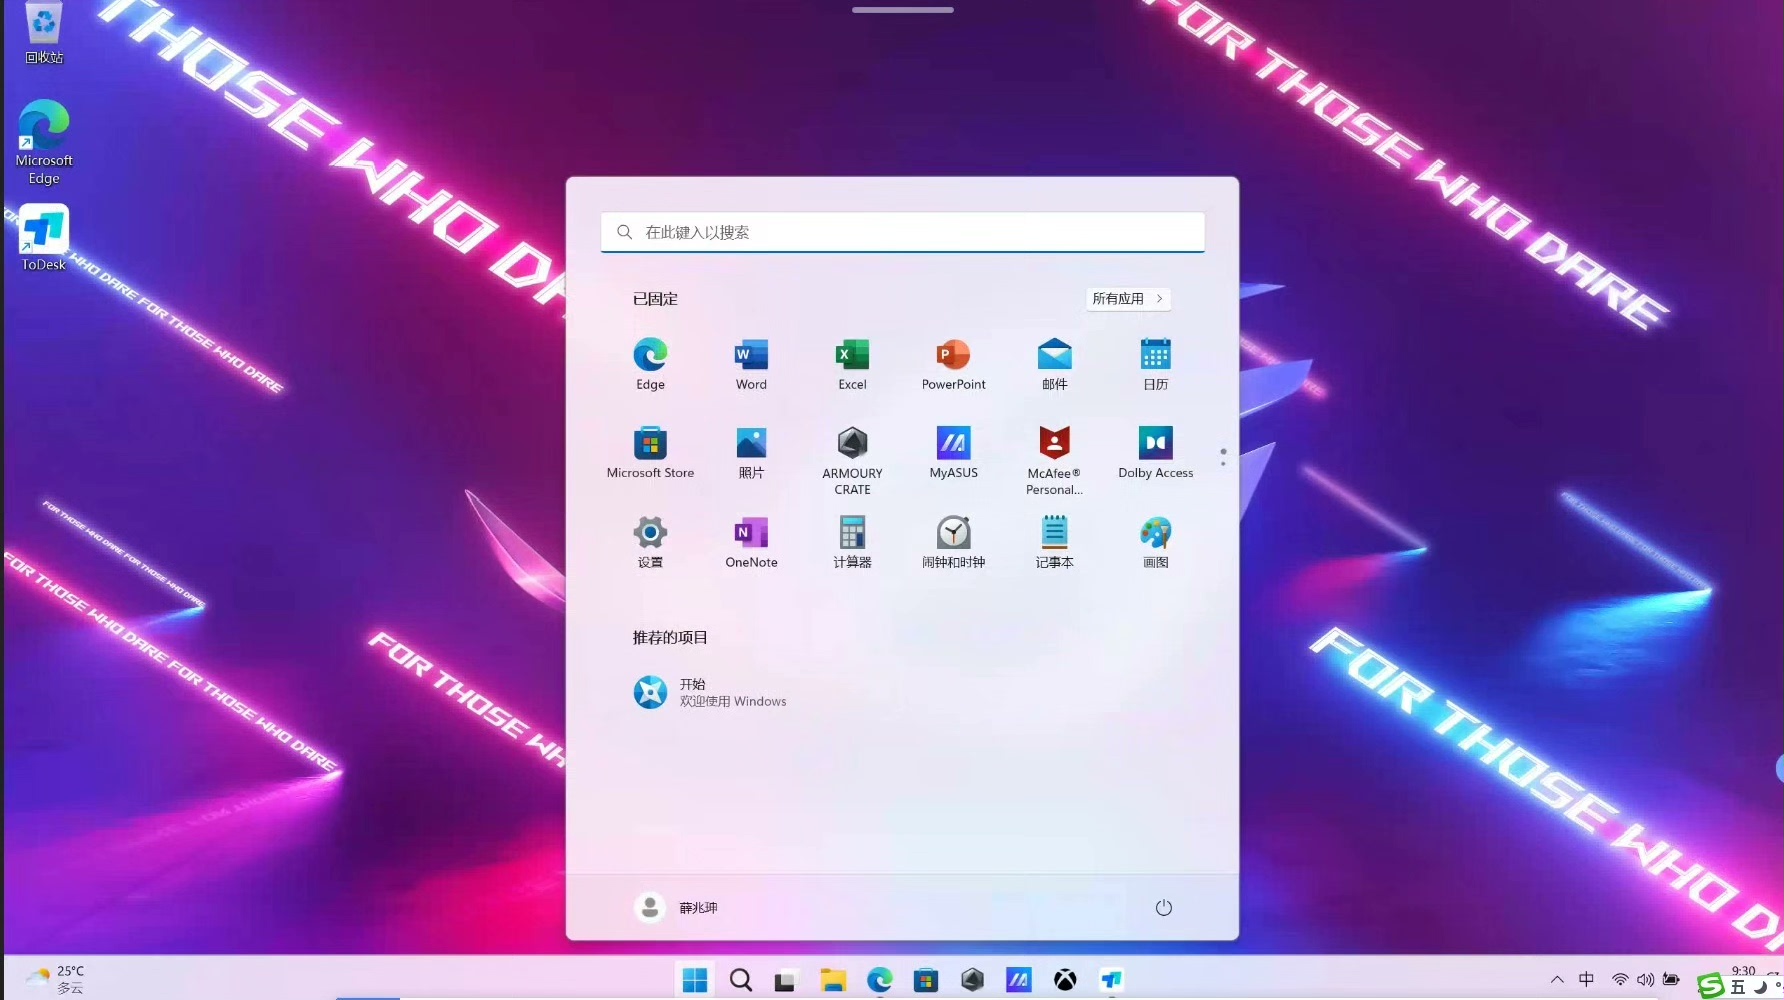The height and width of the screenshot is (1000, 1784).
Task: Open the 闹钟和时钟 clock app
Action: (953, 542)
